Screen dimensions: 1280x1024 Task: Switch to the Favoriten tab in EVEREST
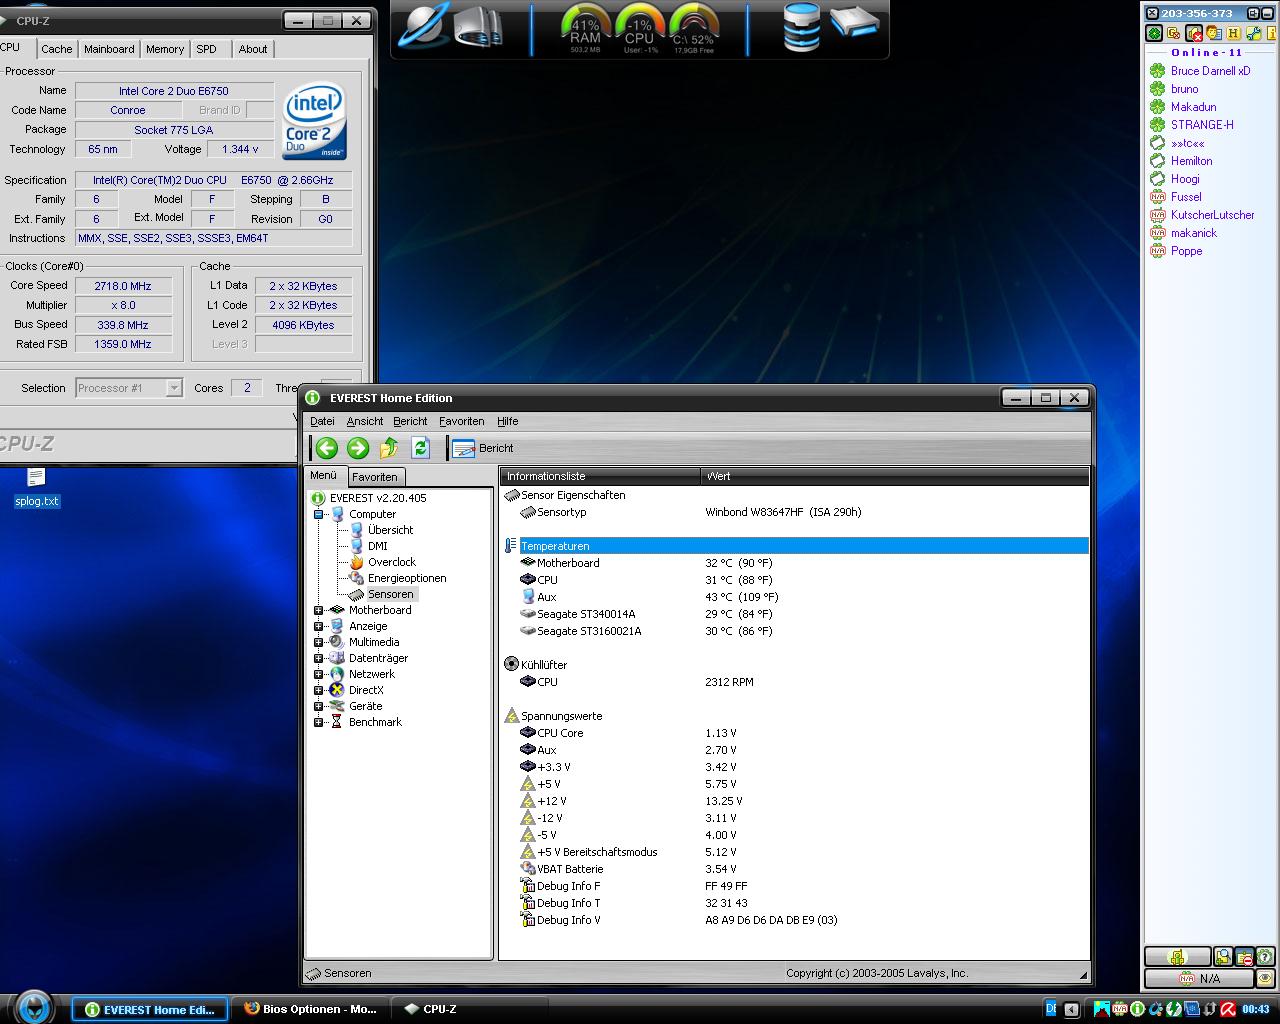click(375, 477)
